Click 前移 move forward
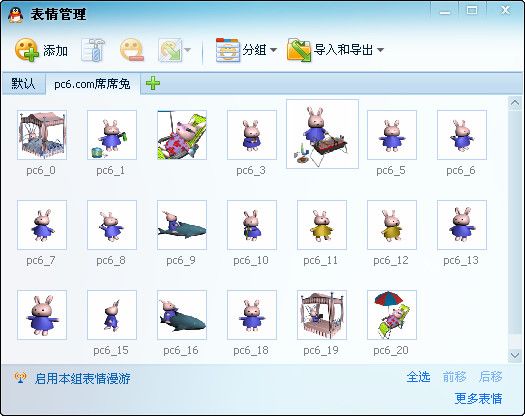 [x=454, y=377]
